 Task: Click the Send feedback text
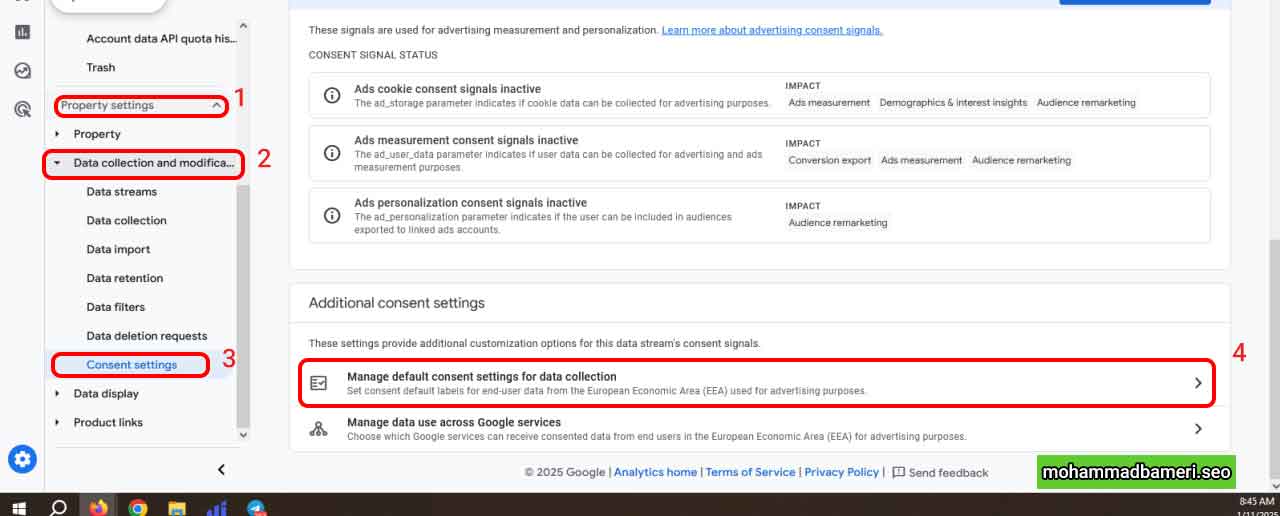click(948, 473)
